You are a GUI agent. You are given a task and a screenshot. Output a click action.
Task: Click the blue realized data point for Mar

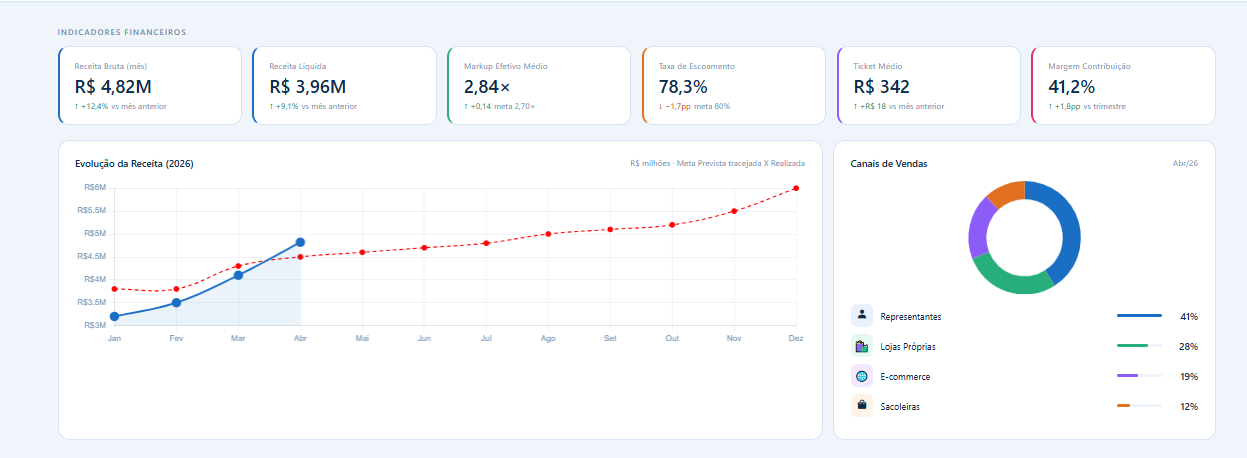coord(238,275)
